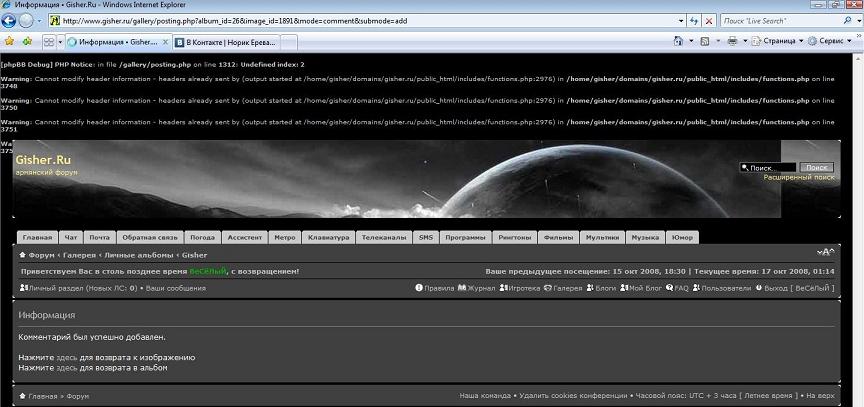Click the Print icon in command bar
The height and width of the screenshot is (407, 864).
click(732, 41)
